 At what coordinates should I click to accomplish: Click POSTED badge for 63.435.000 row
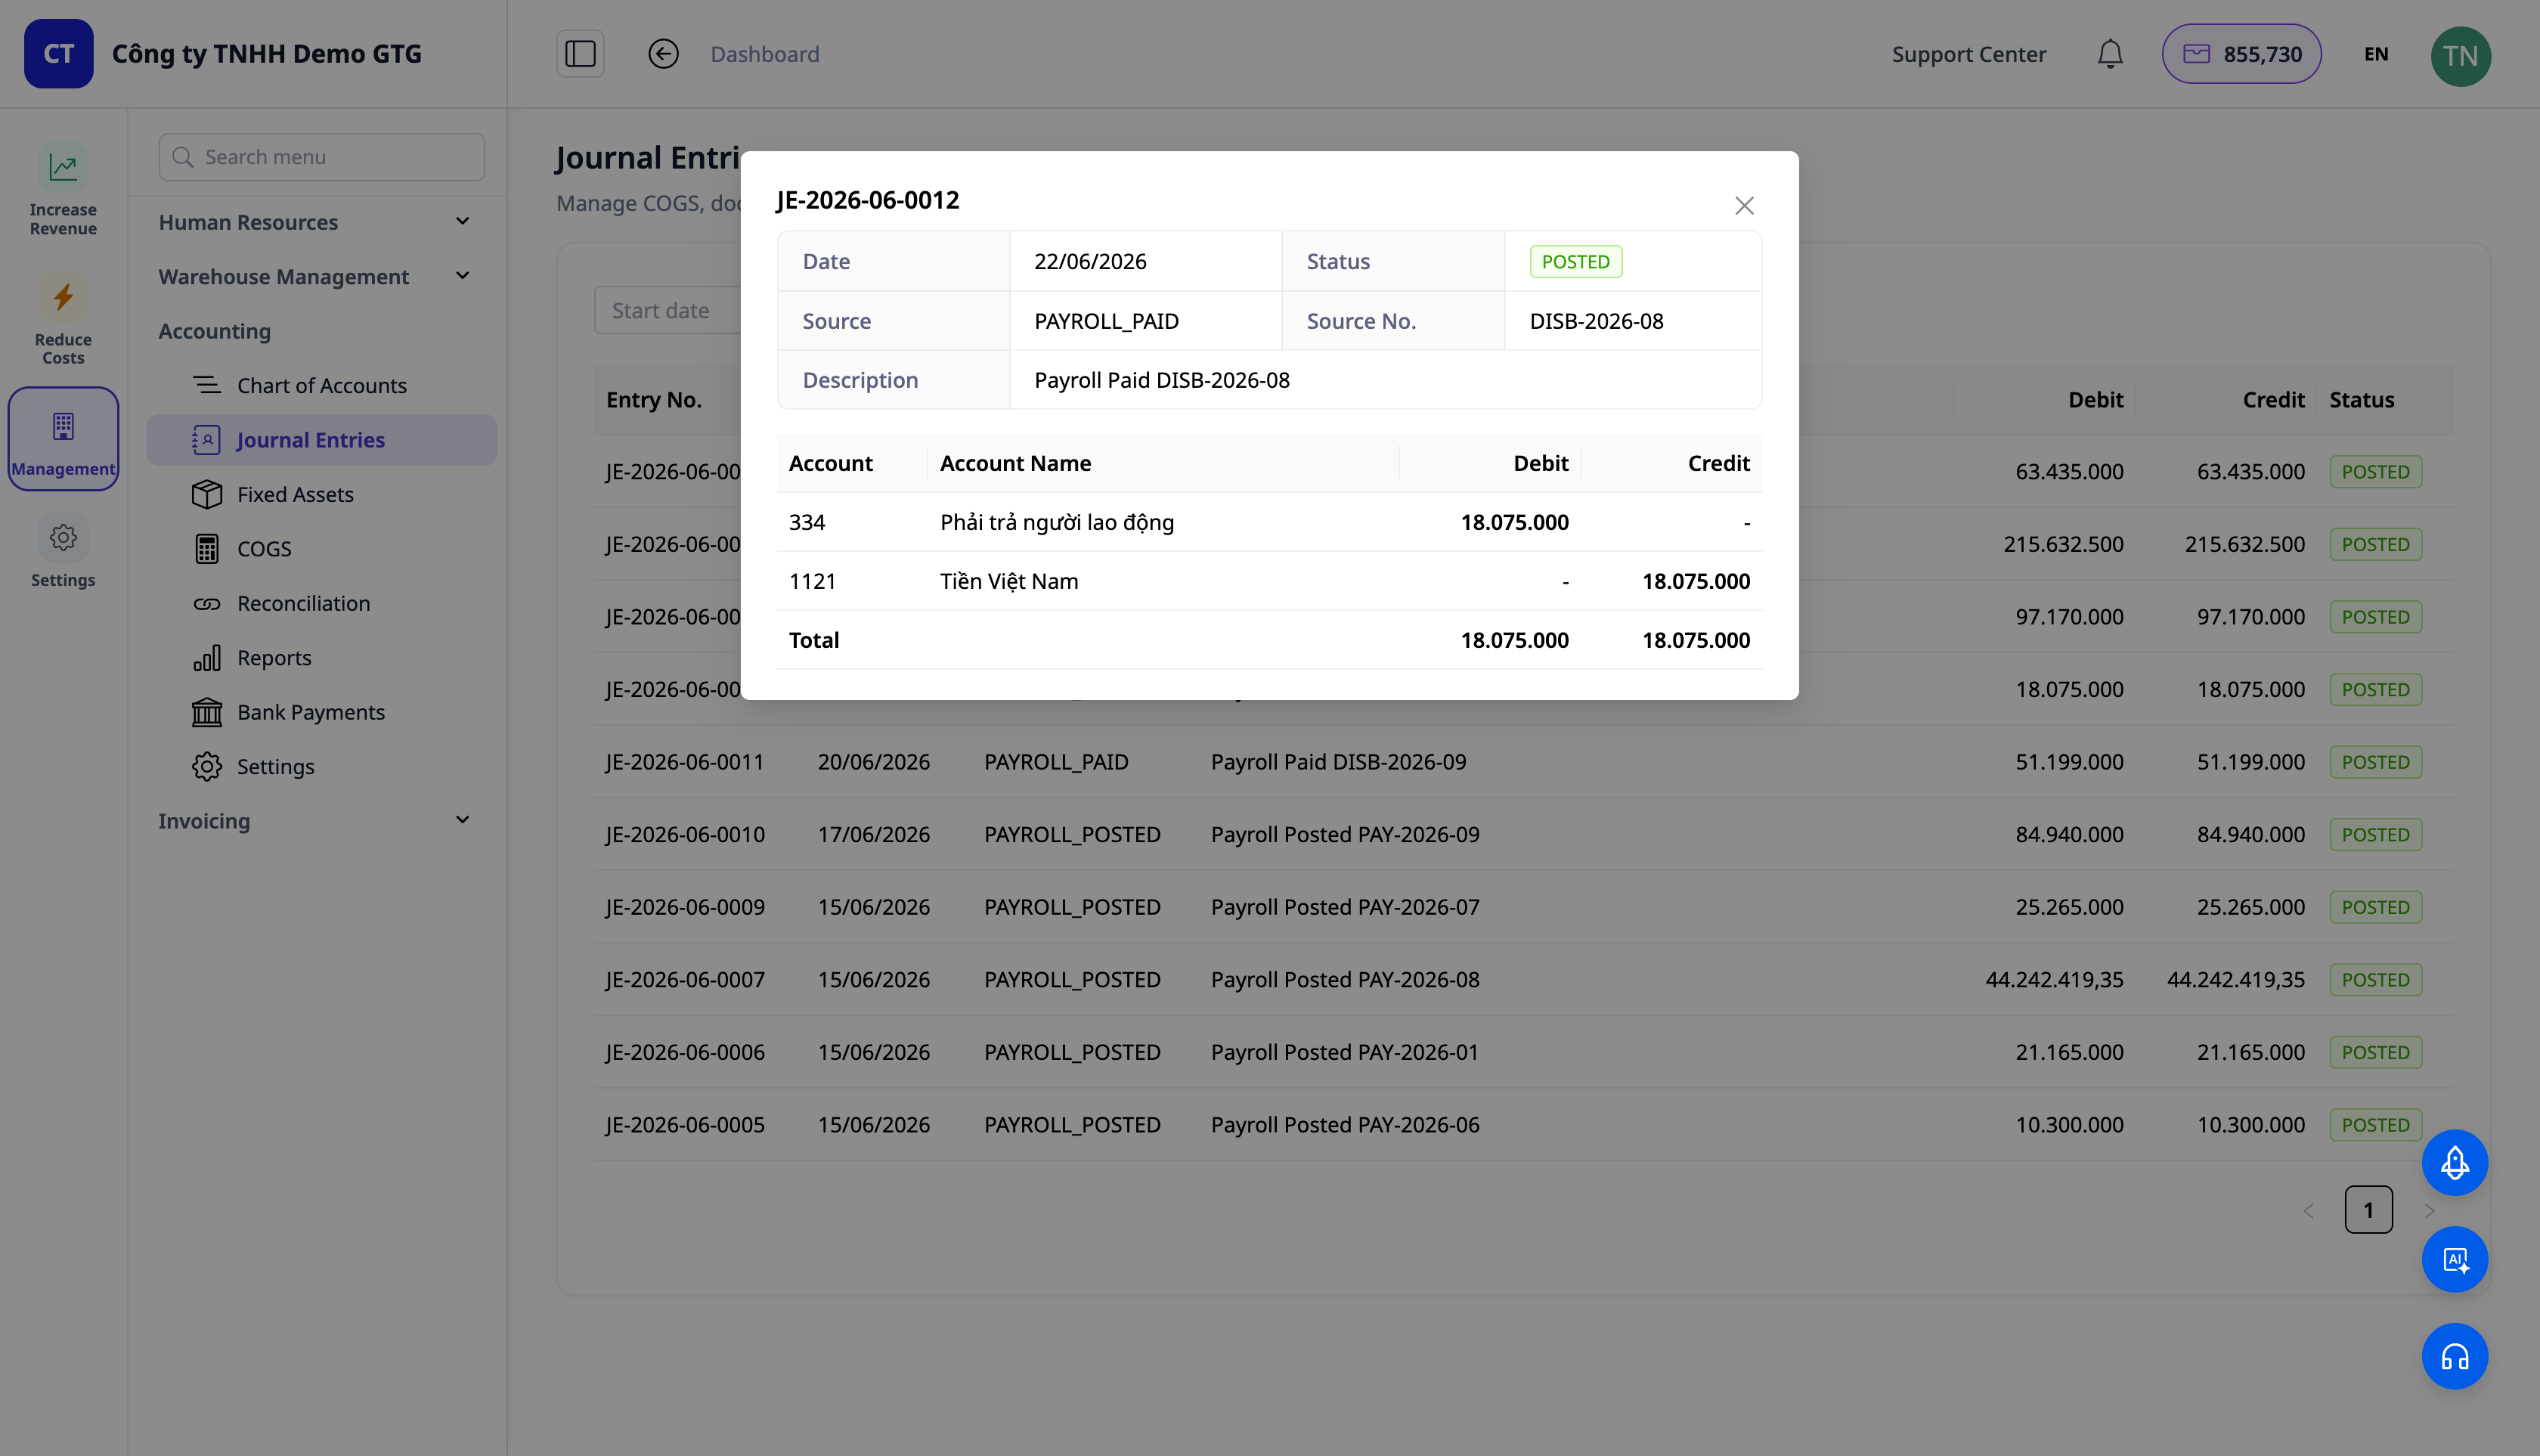[2375, 472]
